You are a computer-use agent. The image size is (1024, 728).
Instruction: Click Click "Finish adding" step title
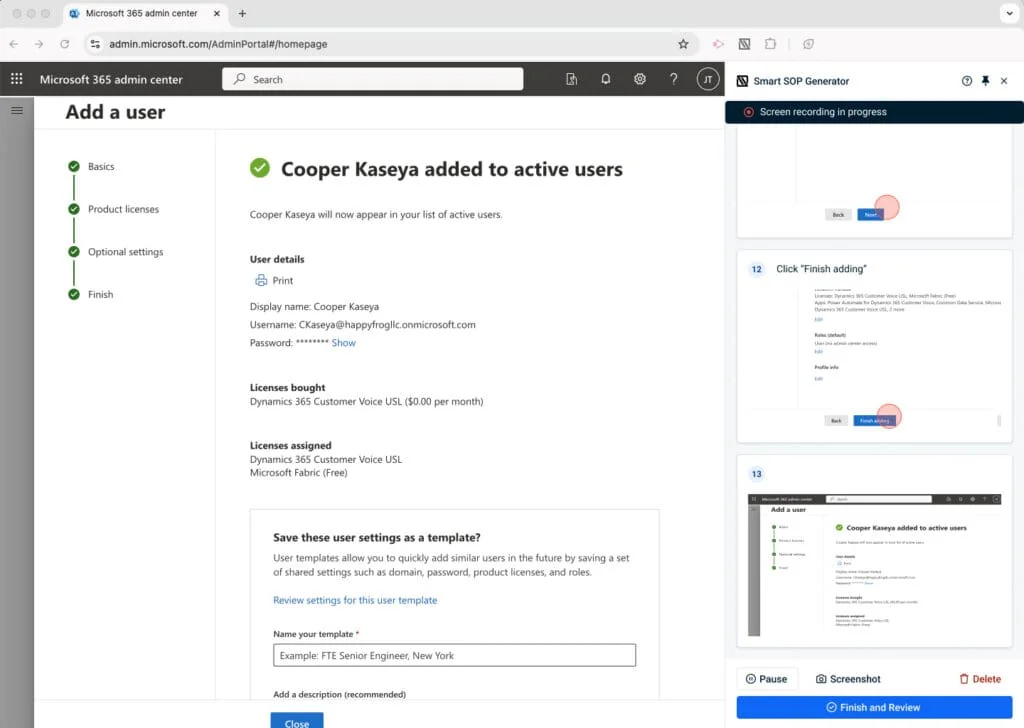coord(821,269)
